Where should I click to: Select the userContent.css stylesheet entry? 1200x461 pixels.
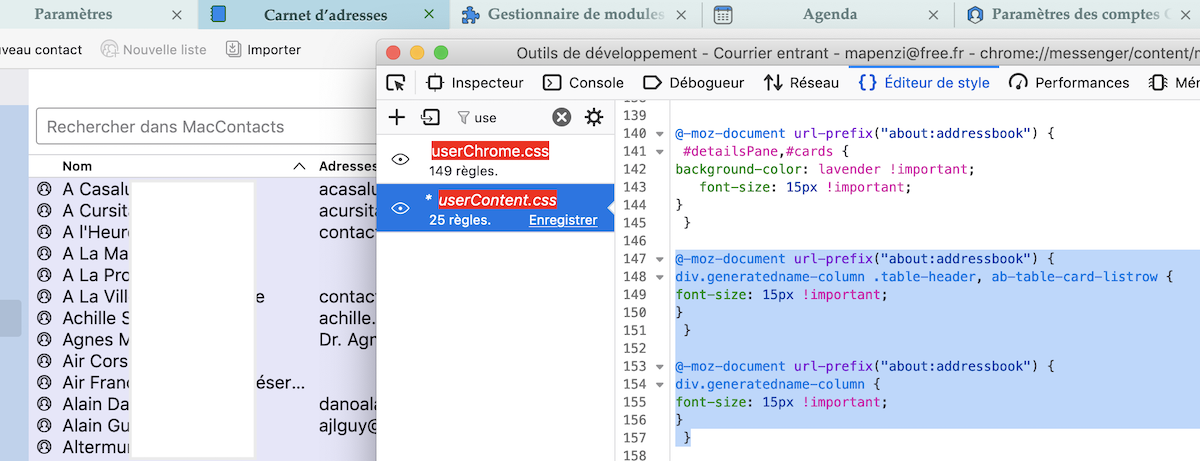pyautogui.click(x=496, y=208)
